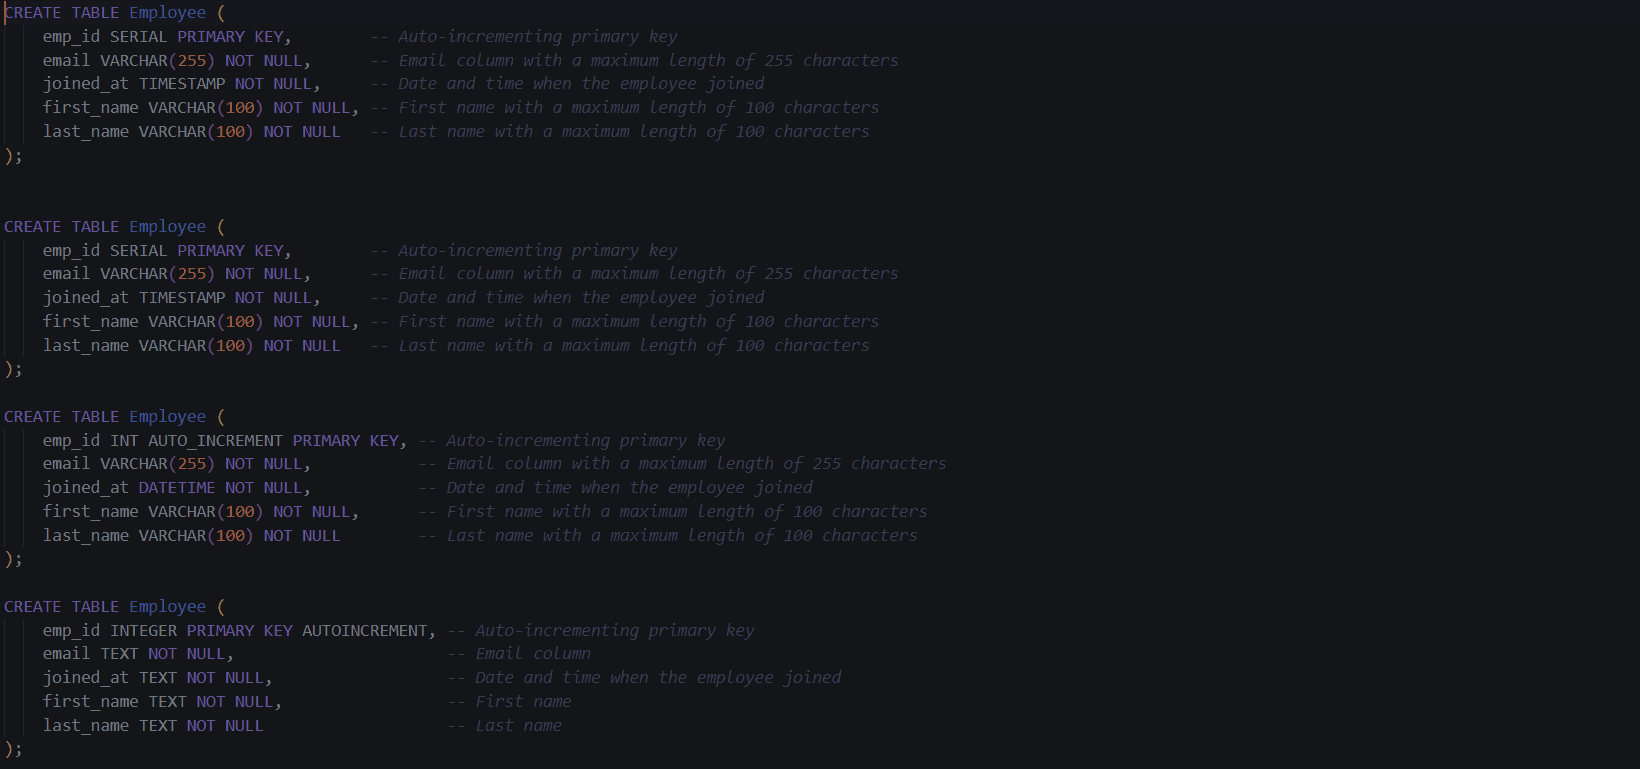The image size is (1640, 769).
Task: Click the Employee table name in the last statement
Action: pyautogui.click(x=167, y=607)
